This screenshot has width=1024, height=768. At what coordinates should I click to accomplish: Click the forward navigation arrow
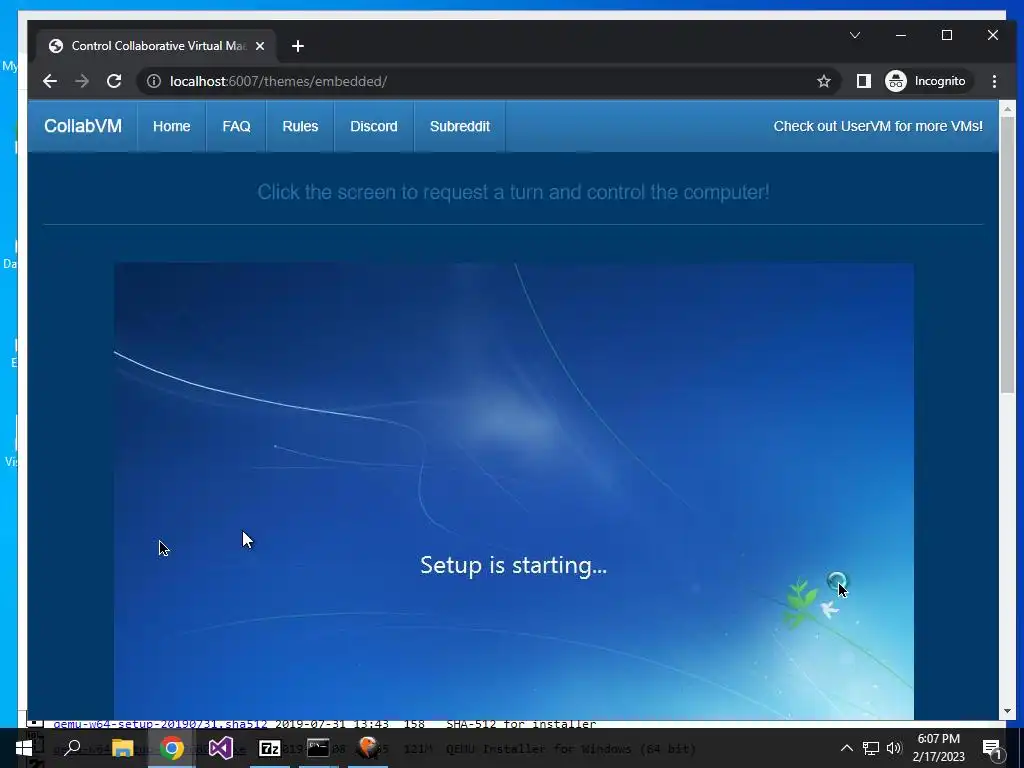(x=82, y=81)
